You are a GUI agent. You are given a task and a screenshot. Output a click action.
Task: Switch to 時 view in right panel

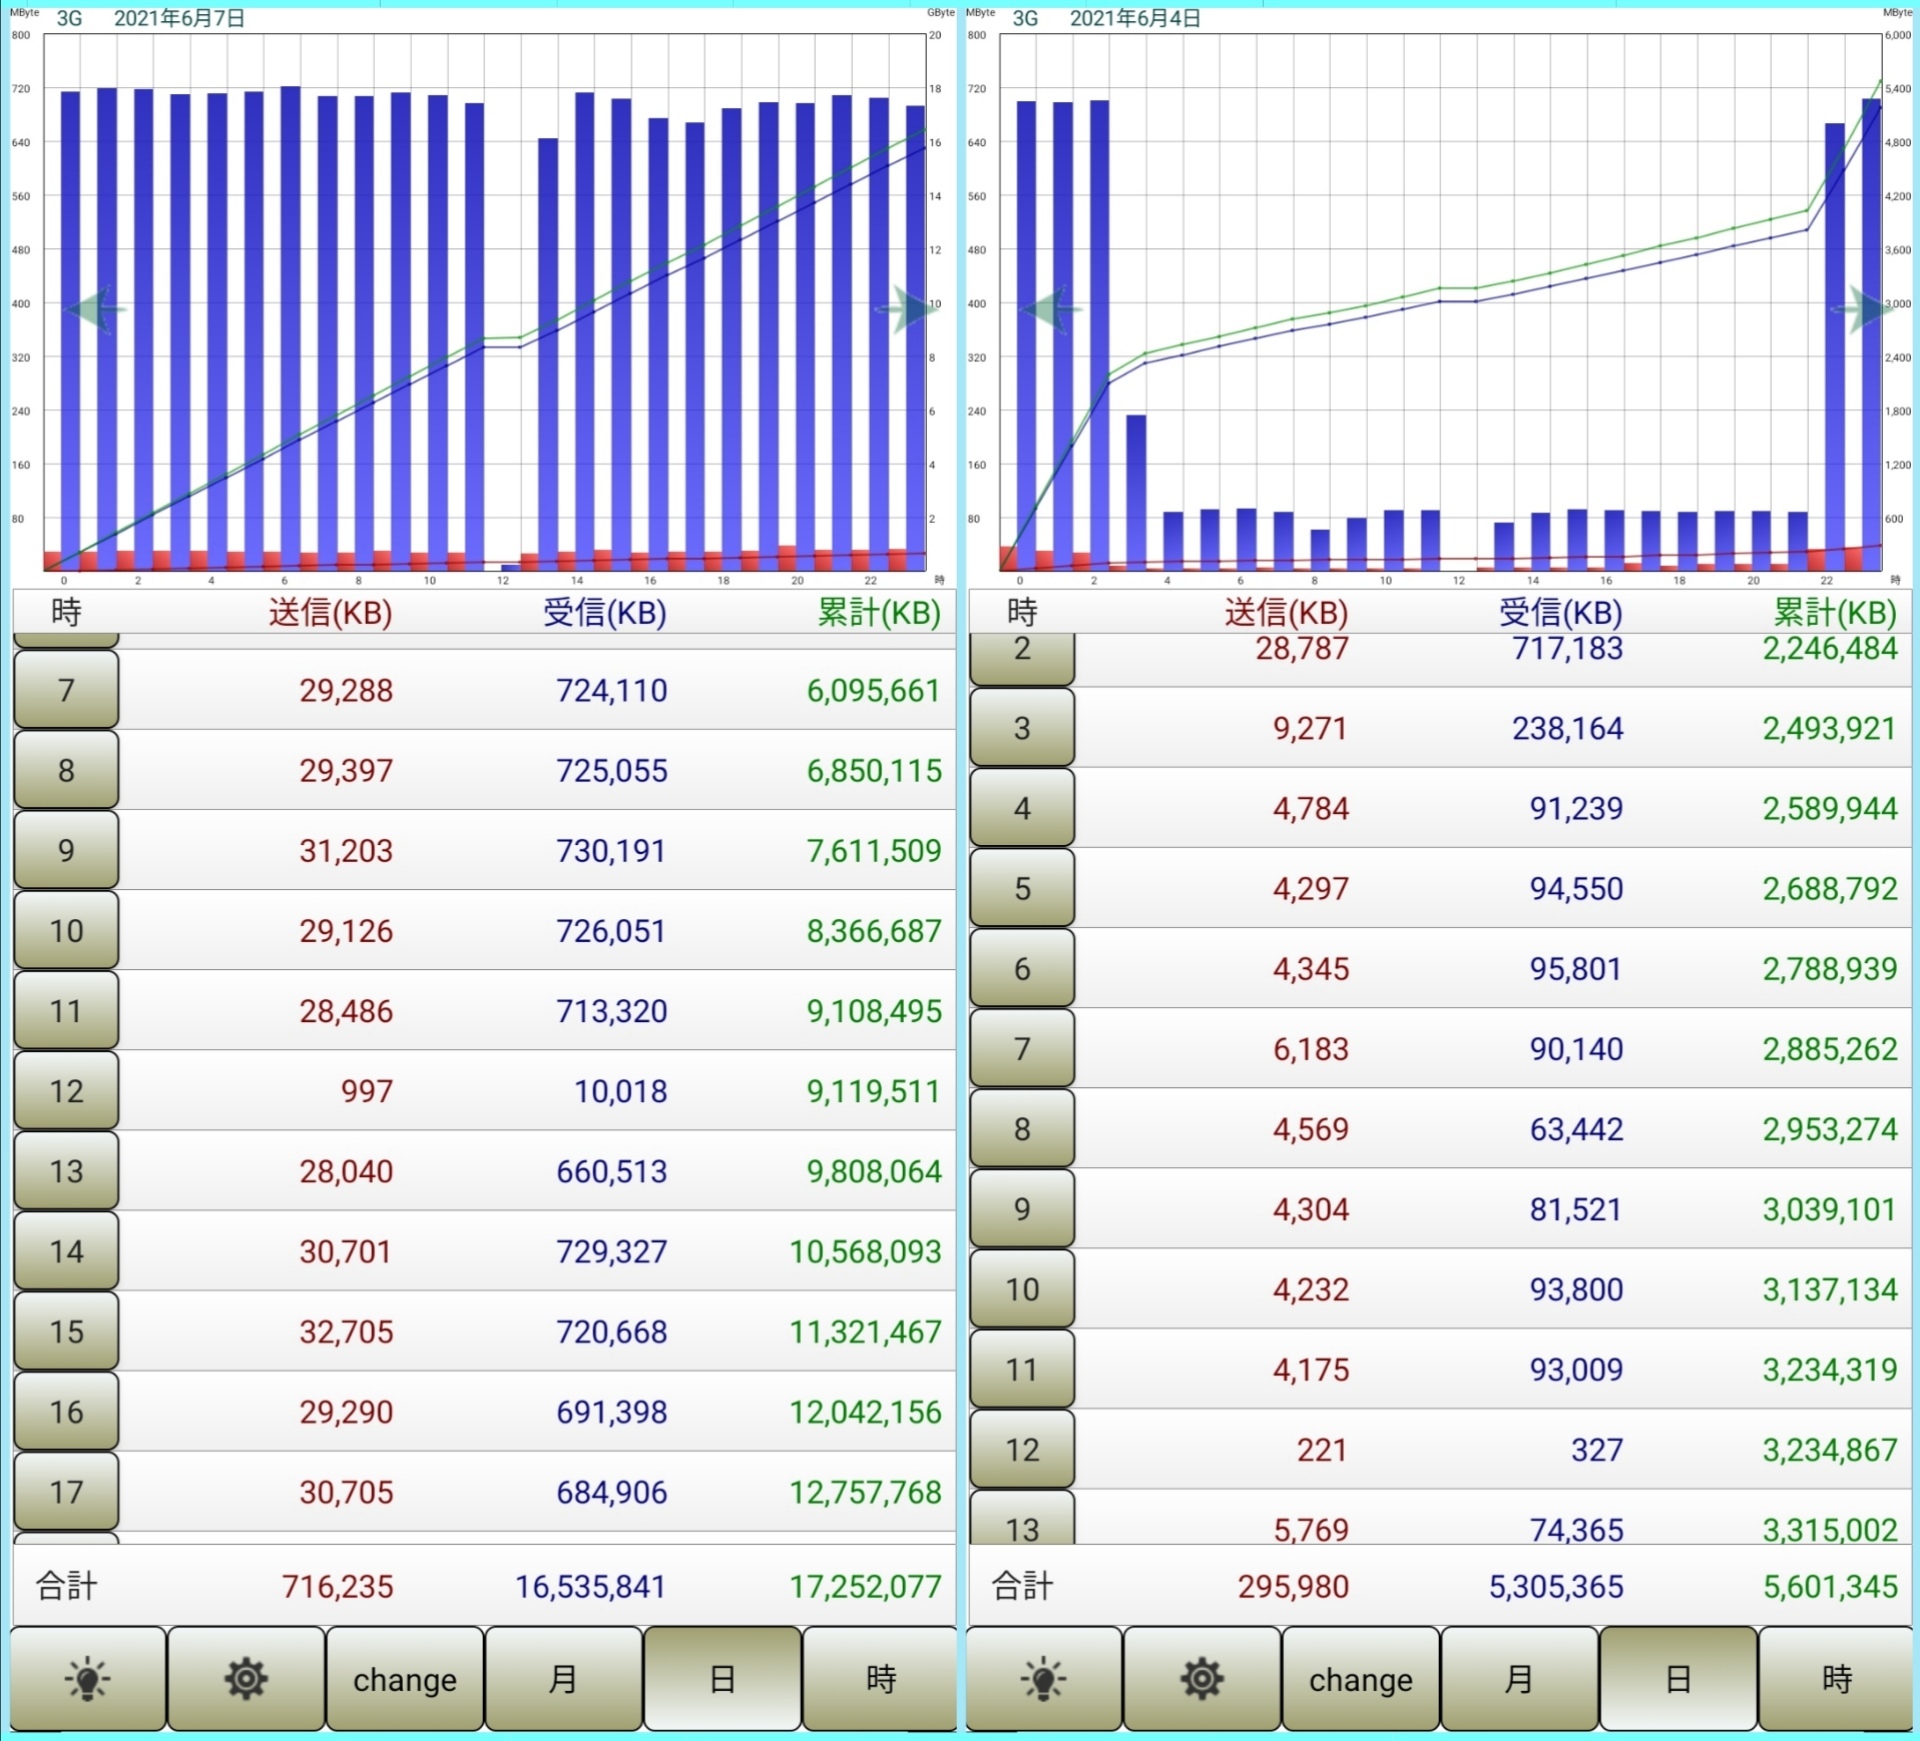(x=1836, y=1679)
